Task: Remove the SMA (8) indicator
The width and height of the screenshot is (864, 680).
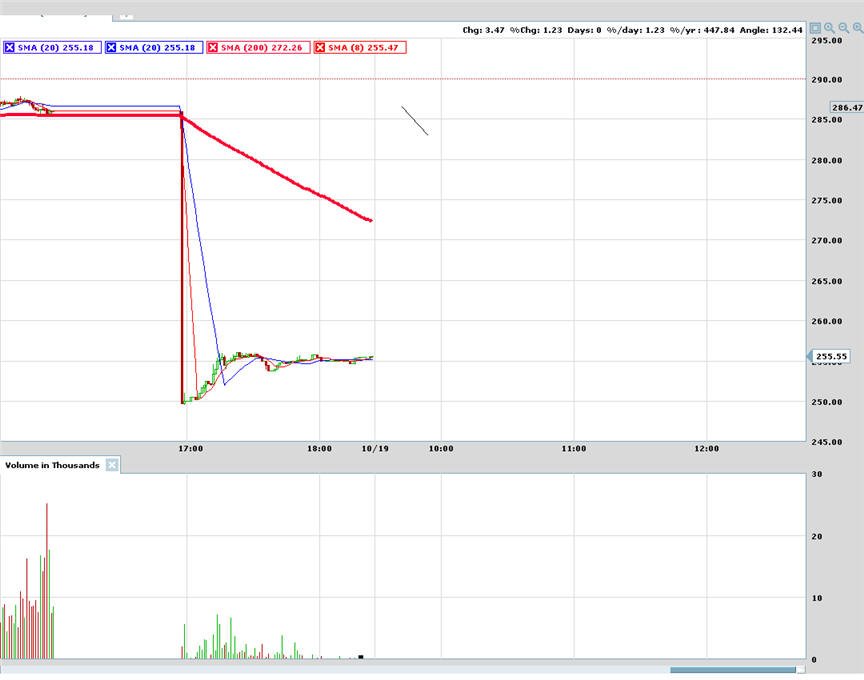Action: click(320, 48)
